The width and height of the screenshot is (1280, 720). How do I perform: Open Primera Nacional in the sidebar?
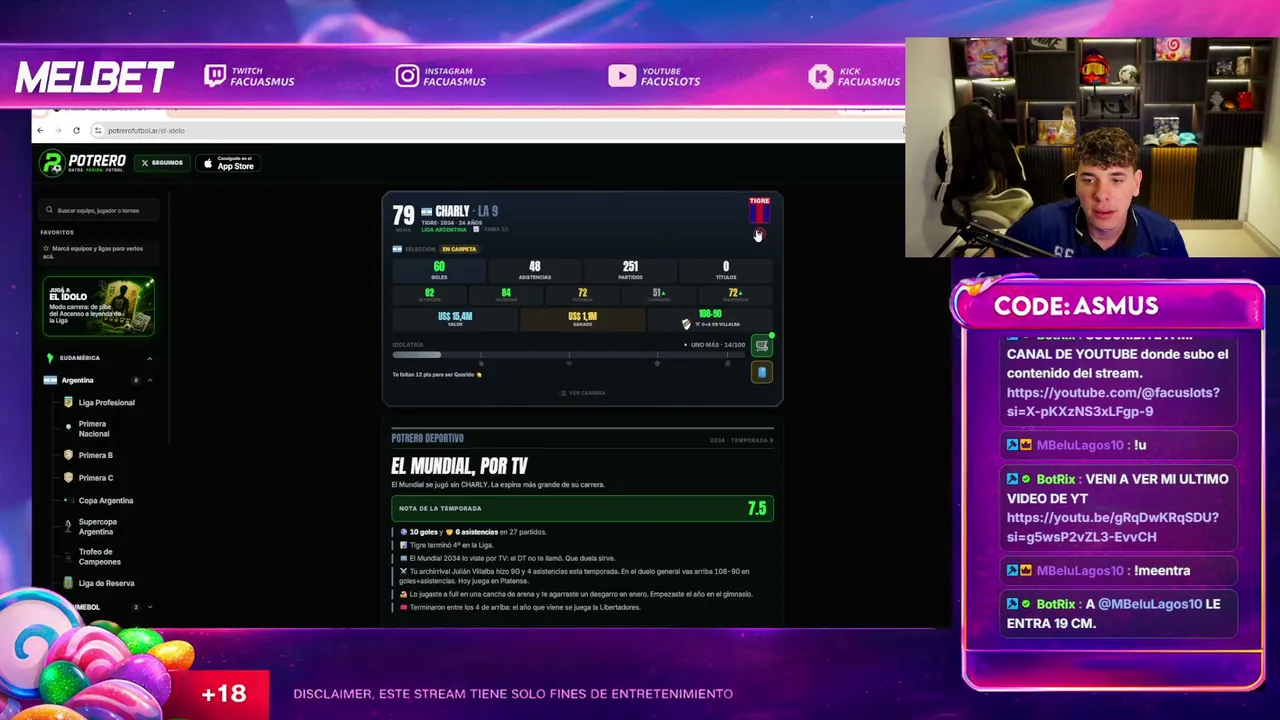click(x=94, y=429)
